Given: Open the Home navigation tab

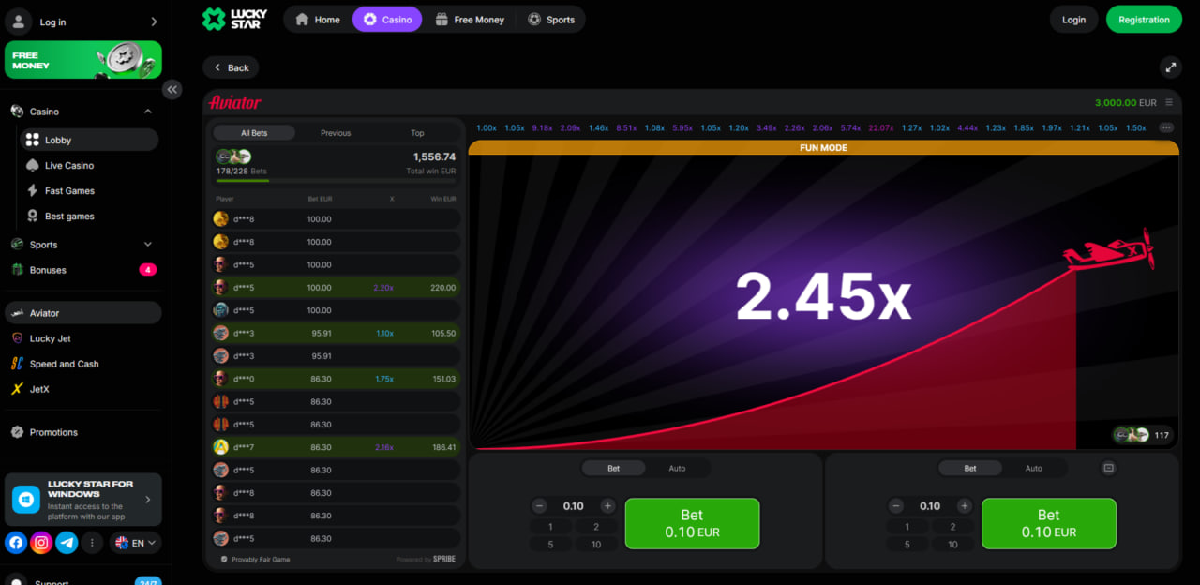Looking at the screenshot, I should pos(317,19).
